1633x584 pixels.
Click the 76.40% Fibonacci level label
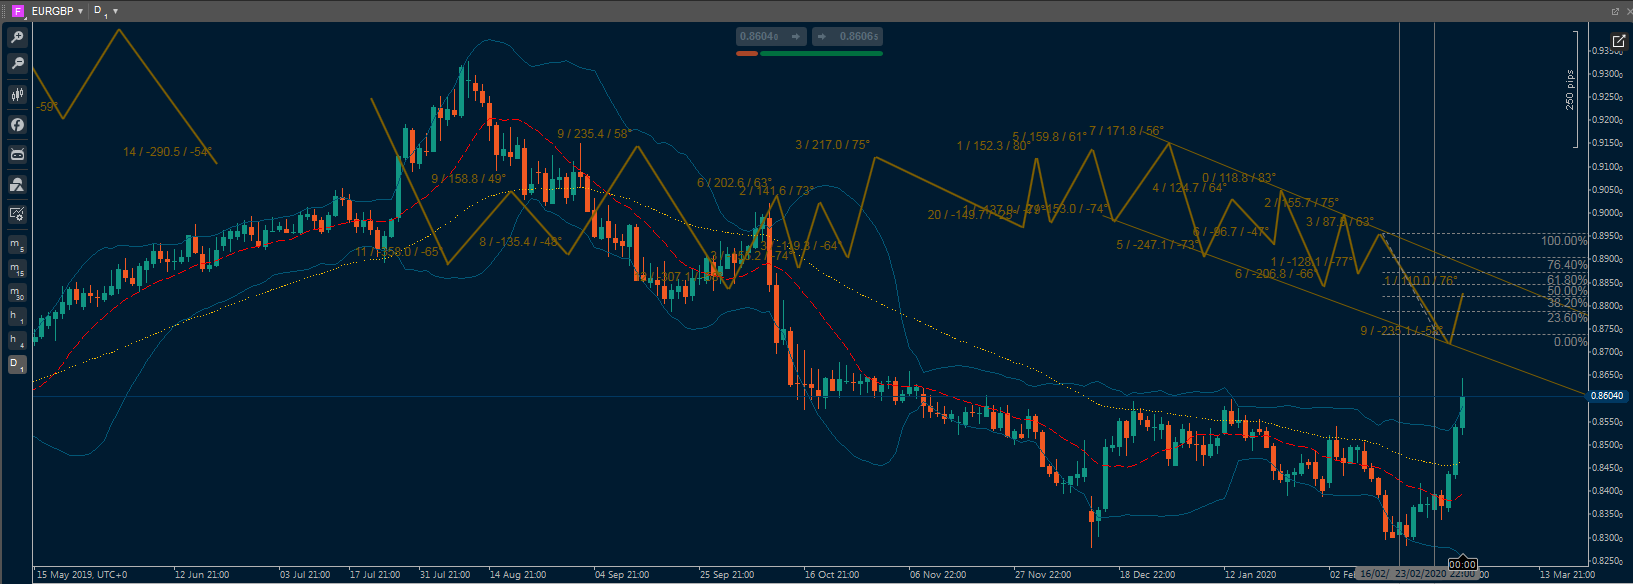[1567, 266]
